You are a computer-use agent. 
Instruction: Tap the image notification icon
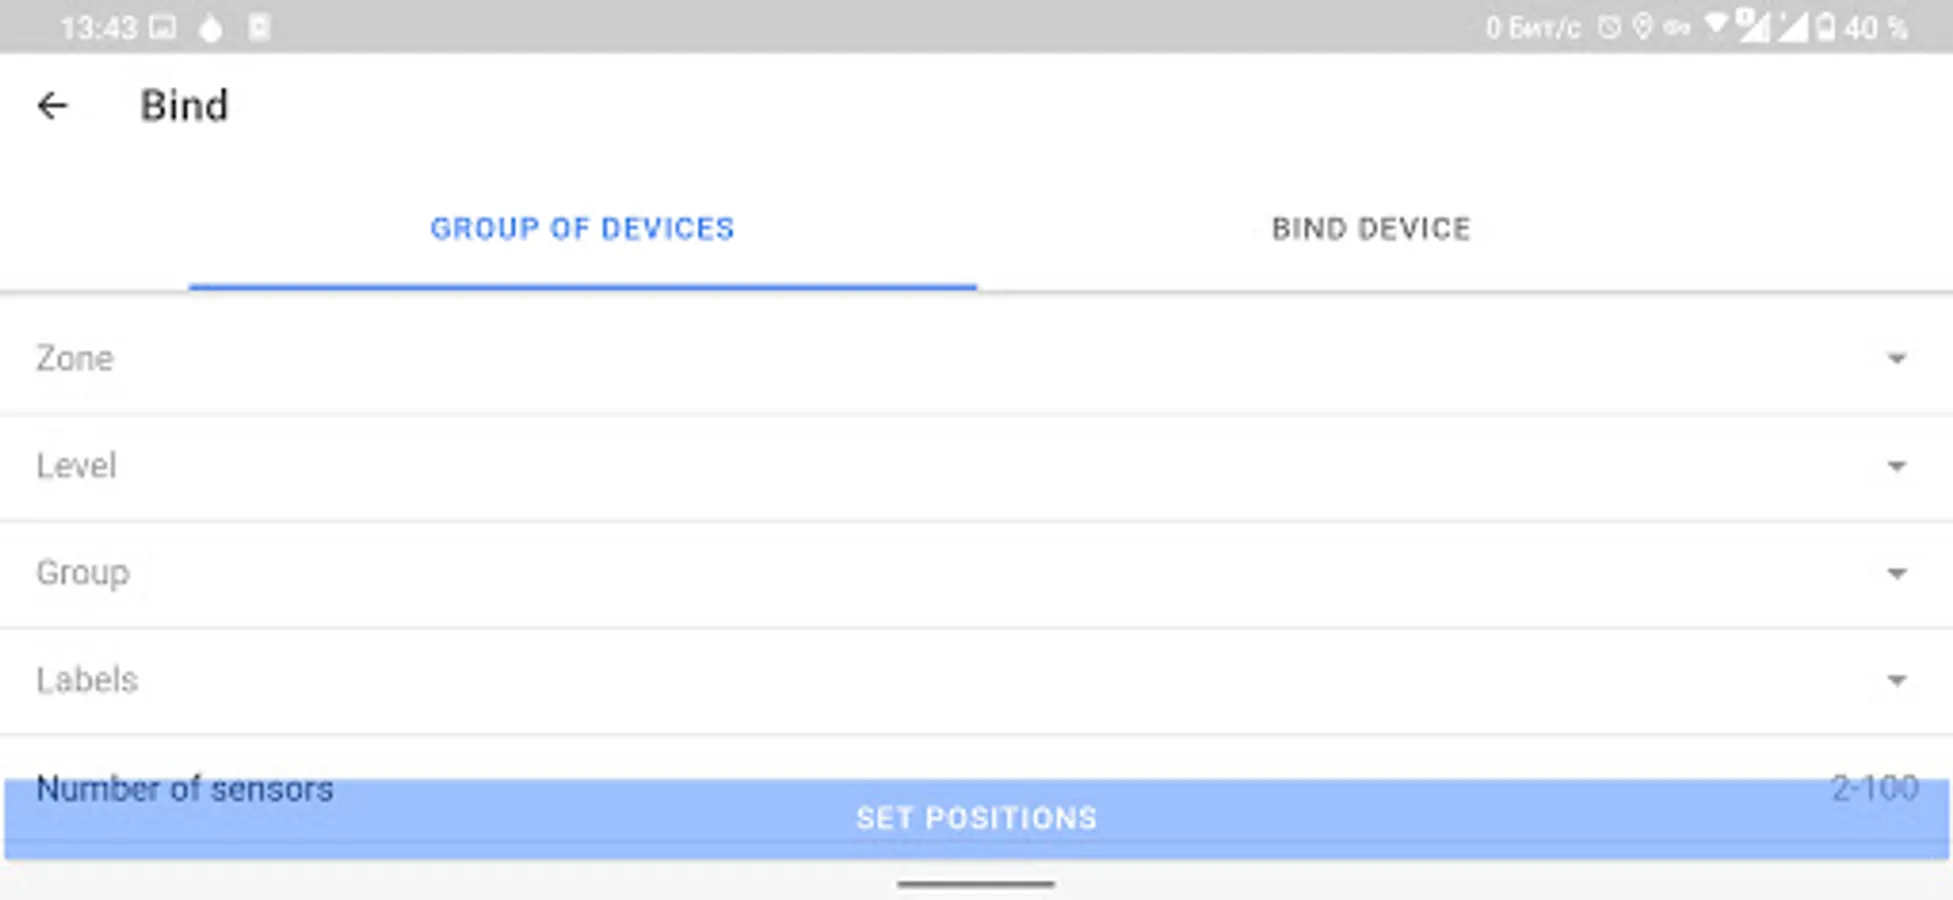click(x=163, y=27)
